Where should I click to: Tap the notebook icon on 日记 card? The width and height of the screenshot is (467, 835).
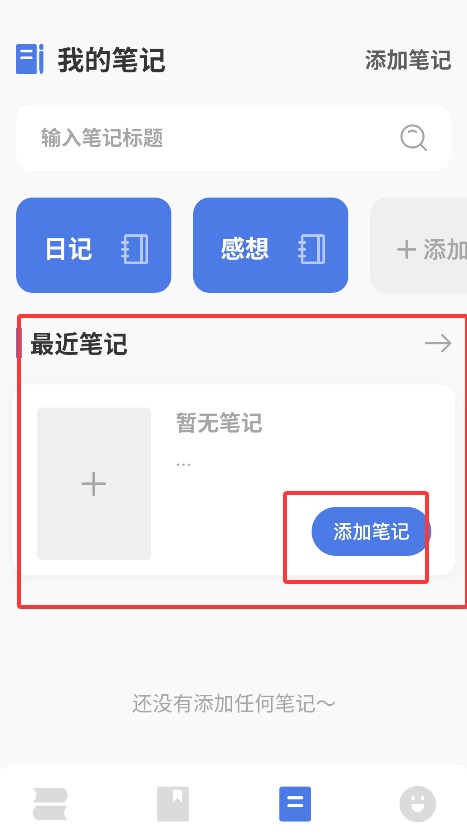[x=135, y=249]
